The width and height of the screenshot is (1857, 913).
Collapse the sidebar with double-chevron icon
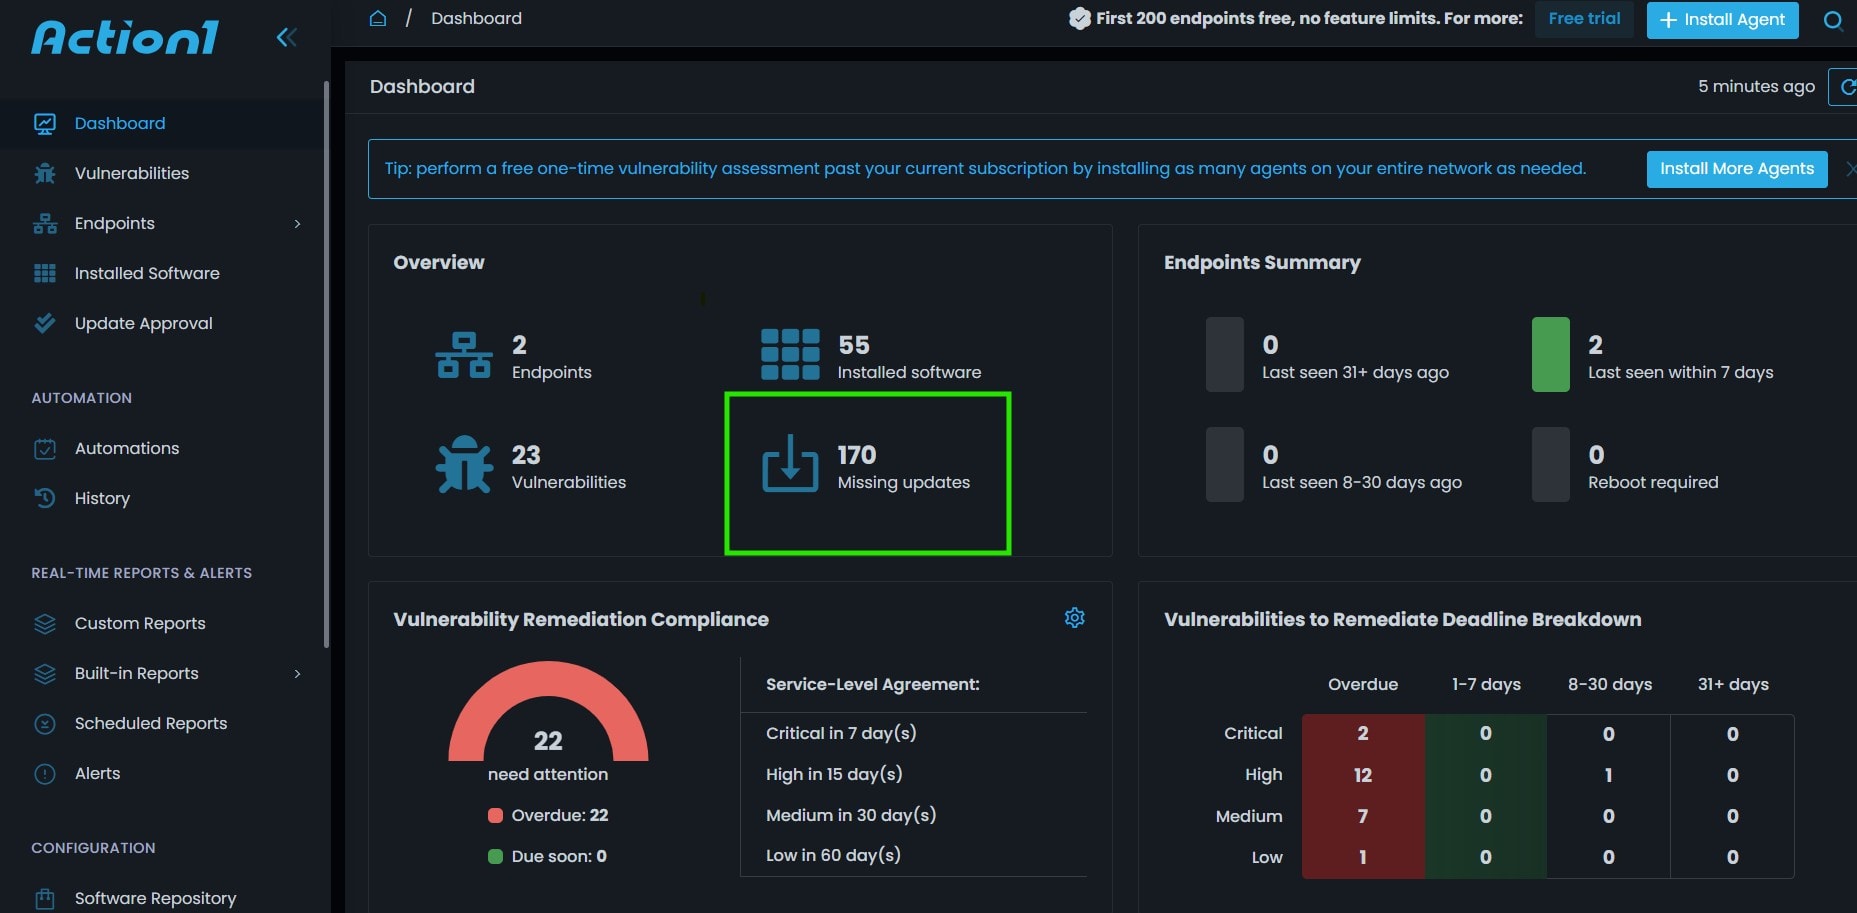tap(287, 38)
